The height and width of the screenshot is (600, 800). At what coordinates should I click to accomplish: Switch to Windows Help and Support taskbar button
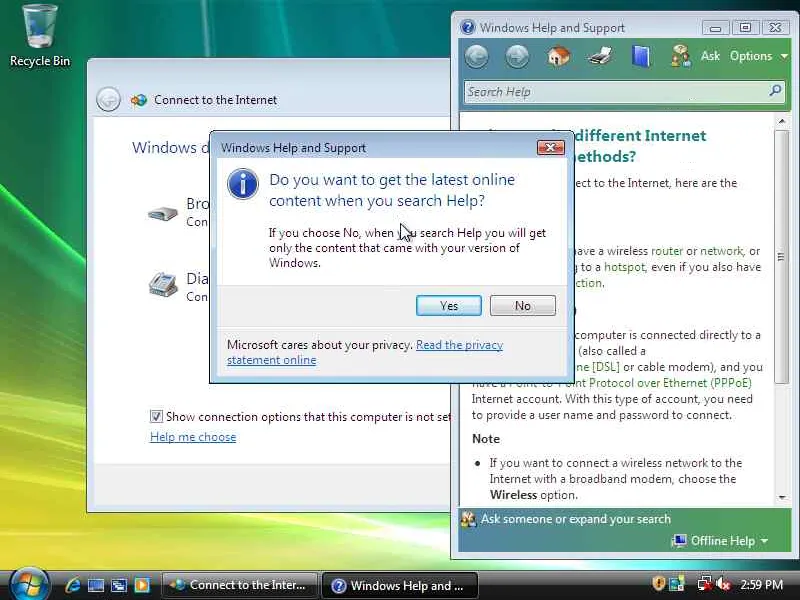coord(400,585)
